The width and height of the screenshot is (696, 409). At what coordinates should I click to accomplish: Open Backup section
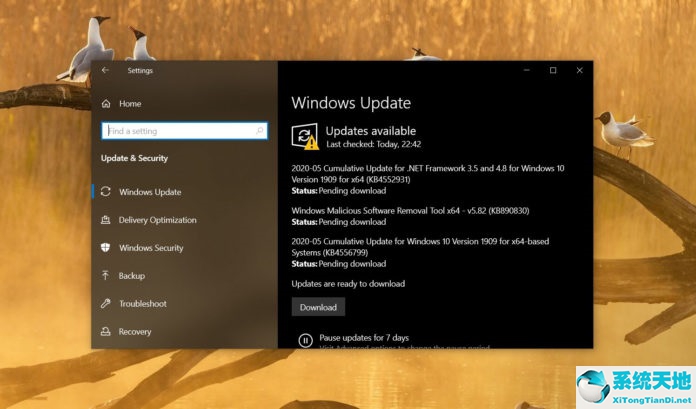(x=132, y=276)
